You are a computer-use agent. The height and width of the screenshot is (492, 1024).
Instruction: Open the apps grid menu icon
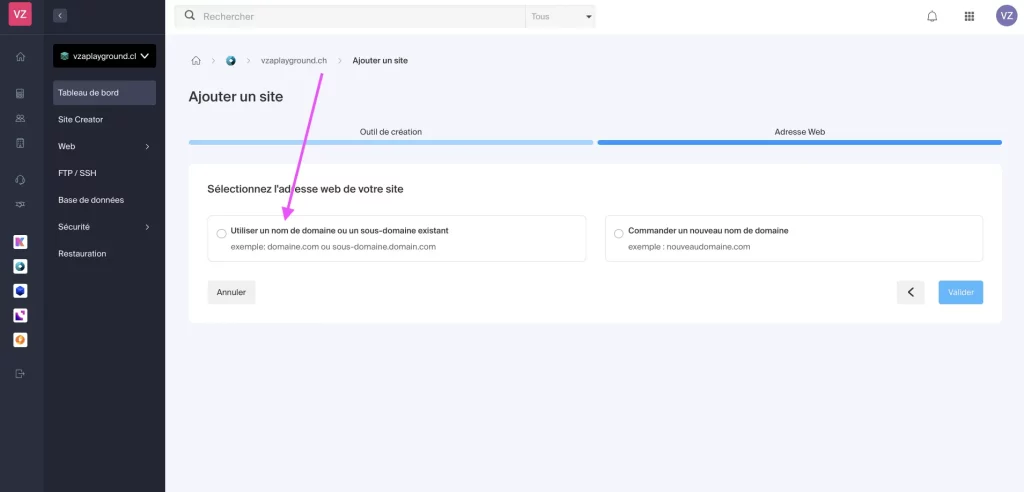click(x=969, y=16)
